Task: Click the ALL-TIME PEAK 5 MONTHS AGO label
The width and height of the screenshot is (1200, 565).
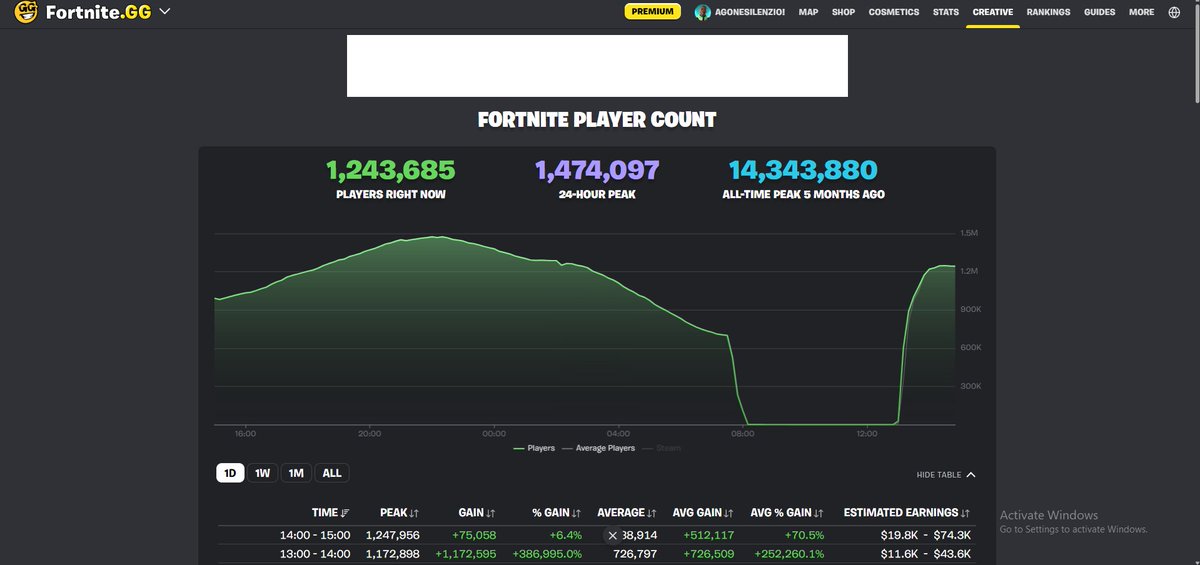Action: [x=803, y=194]
